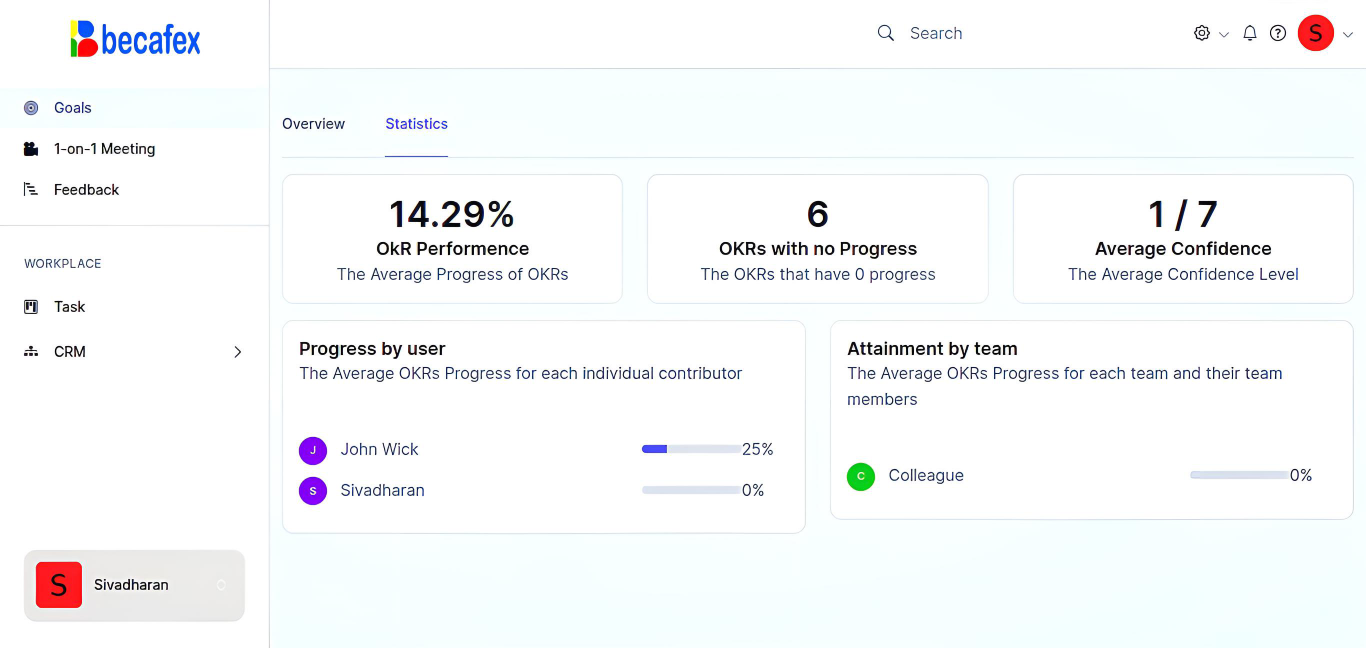Click the Sivadharan purple avatar in list

tap(313, 491)
